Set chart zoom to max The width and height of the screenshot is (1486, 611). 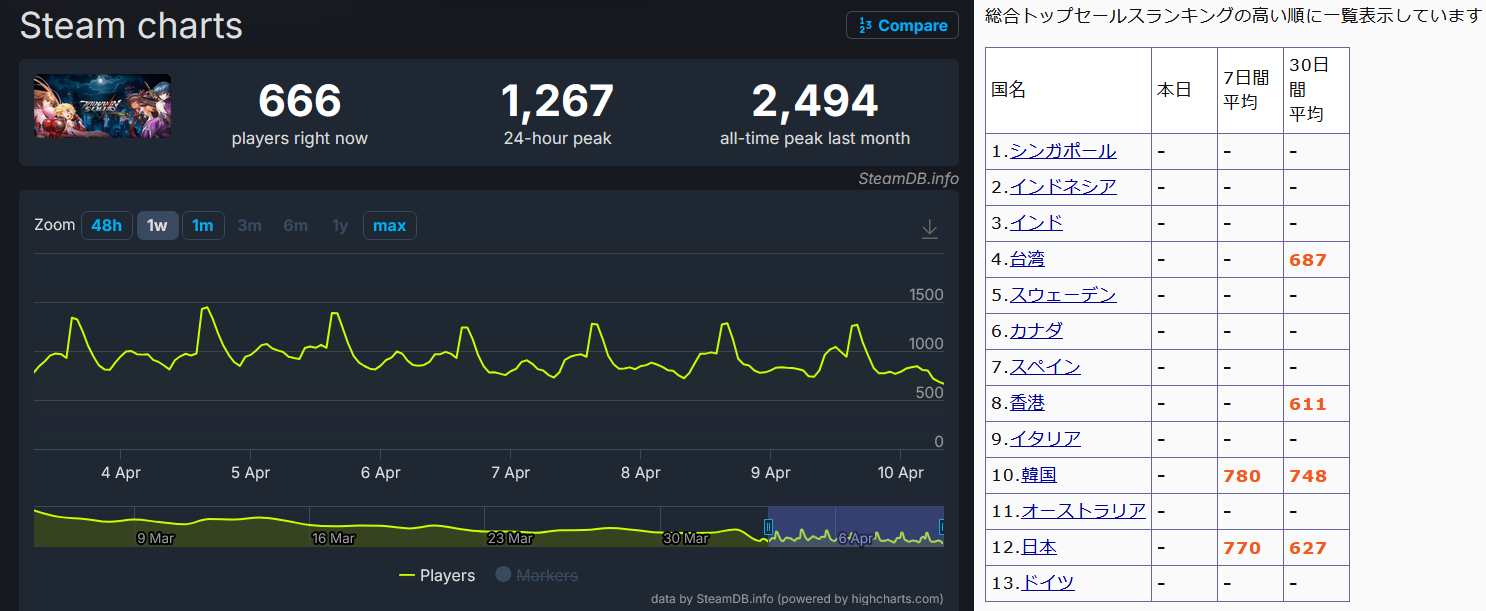389,225
